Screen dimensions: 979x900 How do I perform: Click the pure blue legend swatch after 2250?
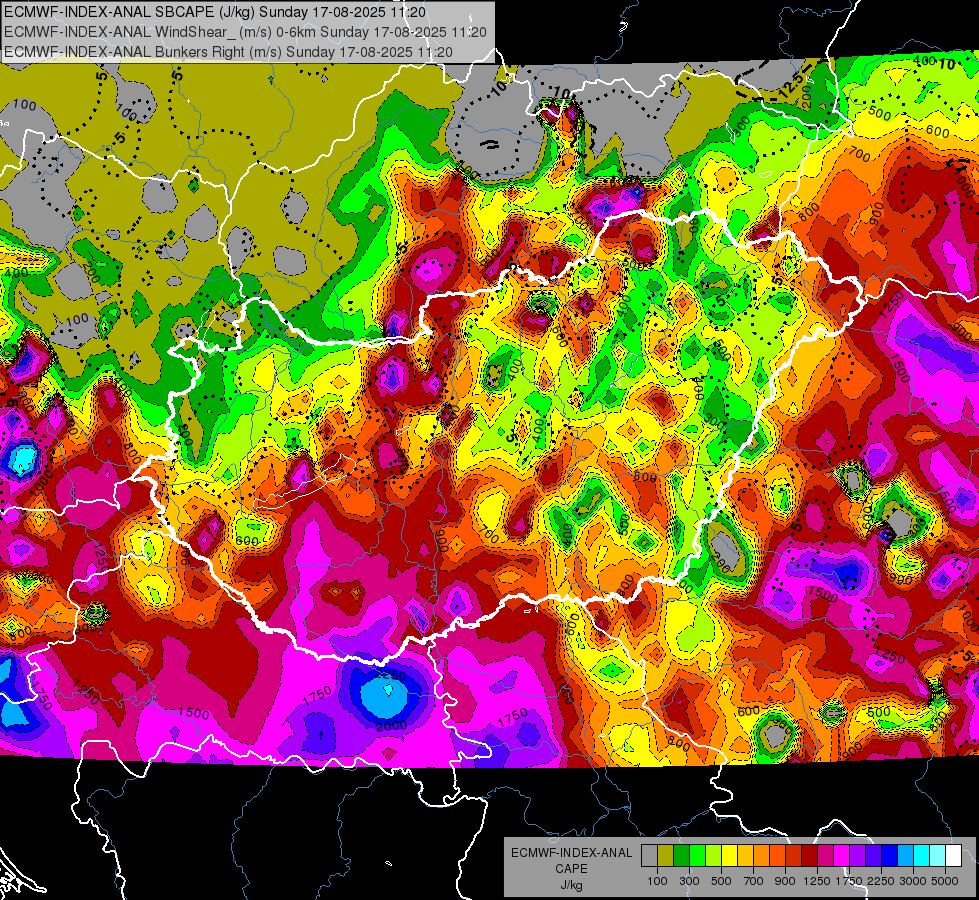point(890,855)
